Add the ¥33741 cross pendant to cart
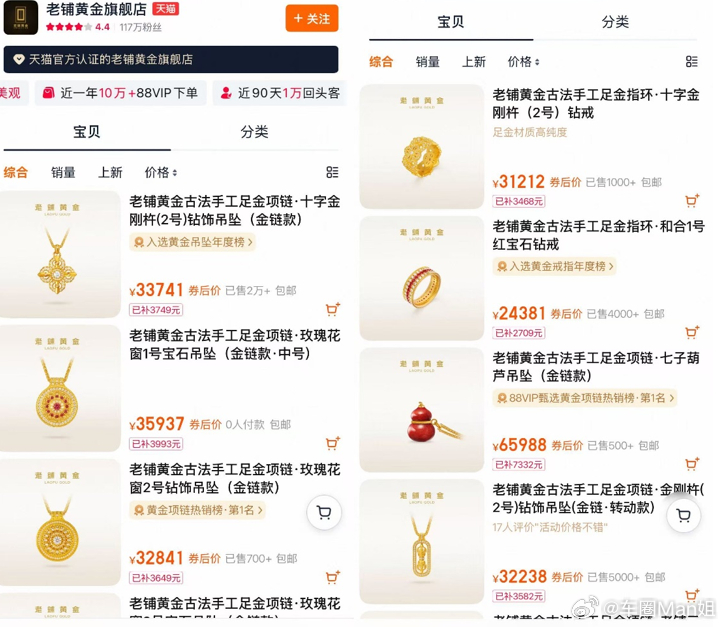The height and width of the screenshot is (627, 724). (332, 309)
